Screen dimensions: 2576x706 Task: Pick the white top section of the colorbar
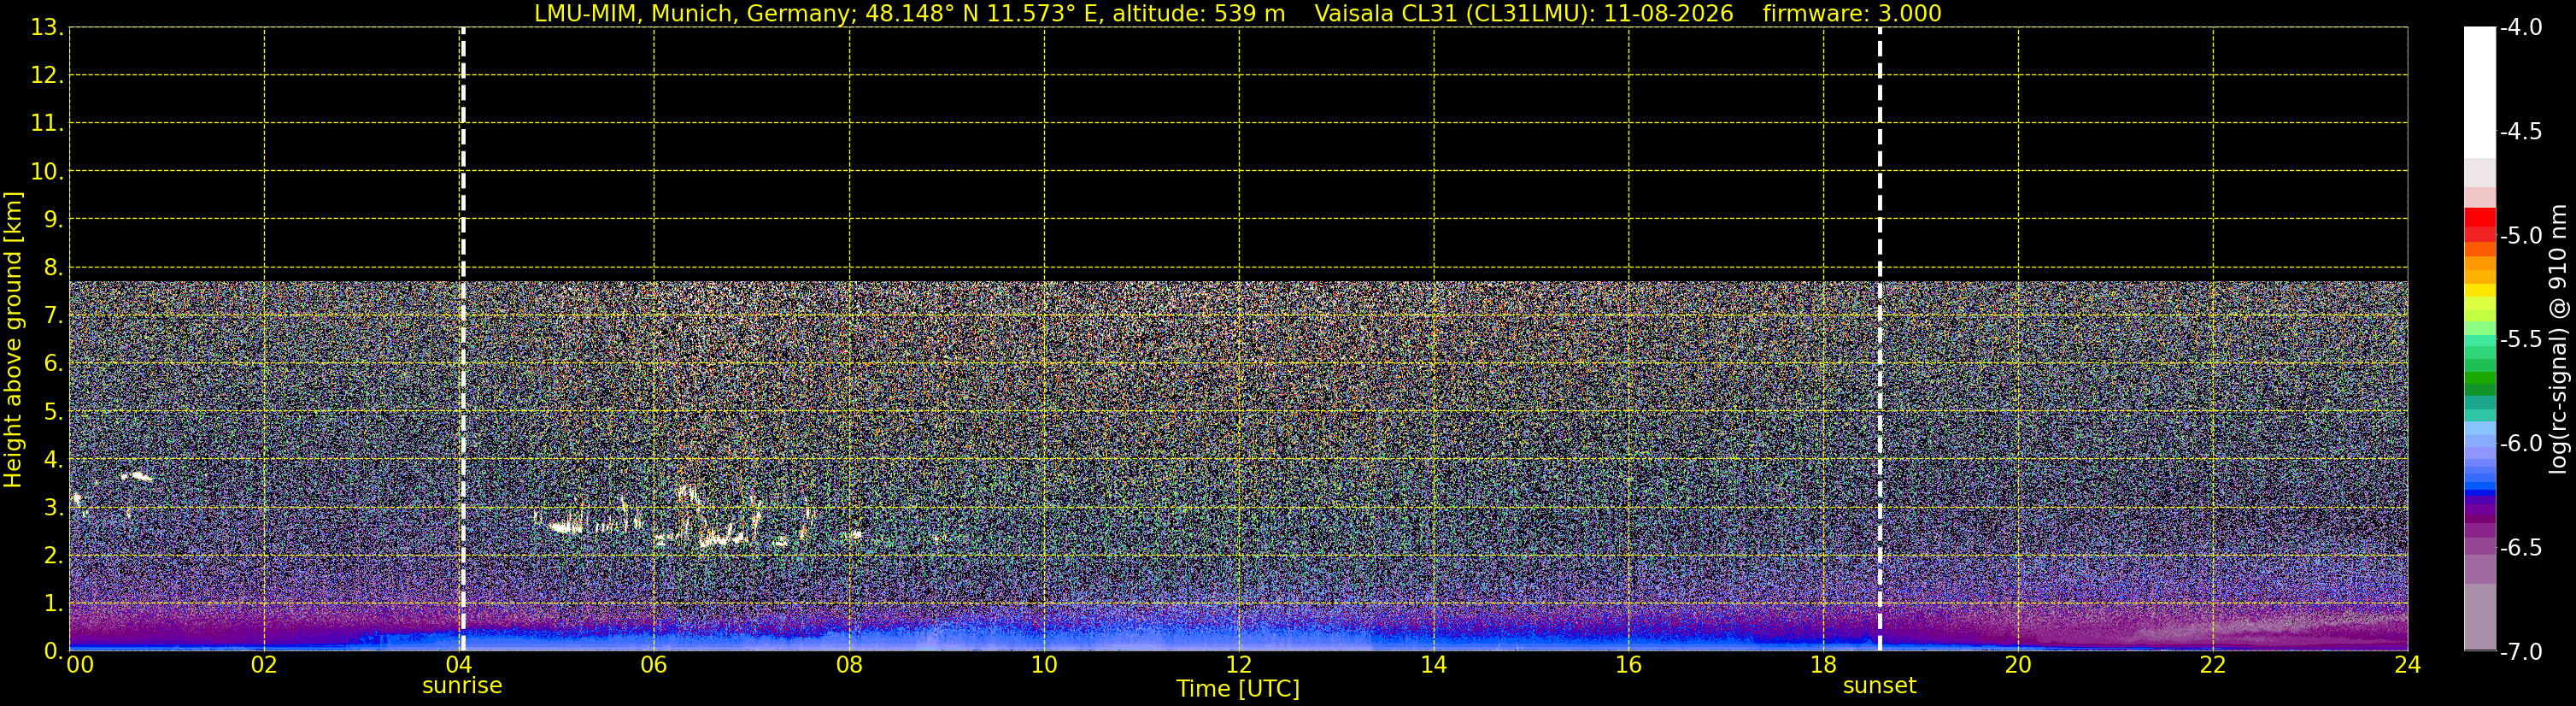(2479, 92)
